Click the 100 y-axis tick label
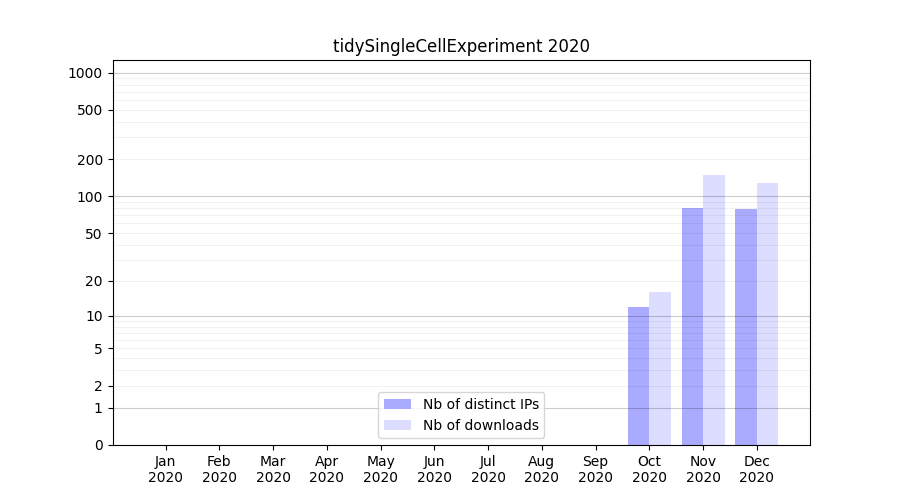Viewport: 900px width, 500px height. [x=91, y=197]
